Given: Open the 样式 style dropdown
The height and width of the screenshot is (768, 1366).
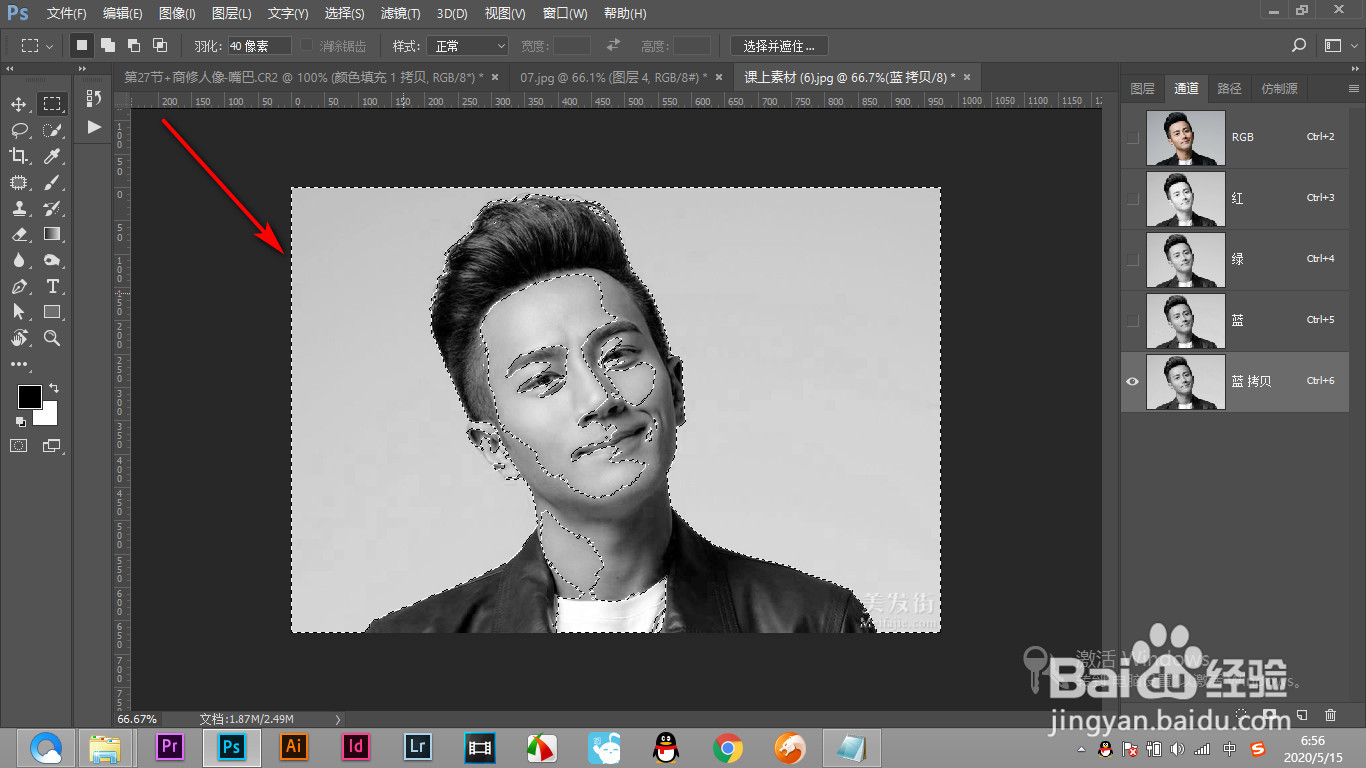Looking at the screenshot, I should click(x=468, y=46).
